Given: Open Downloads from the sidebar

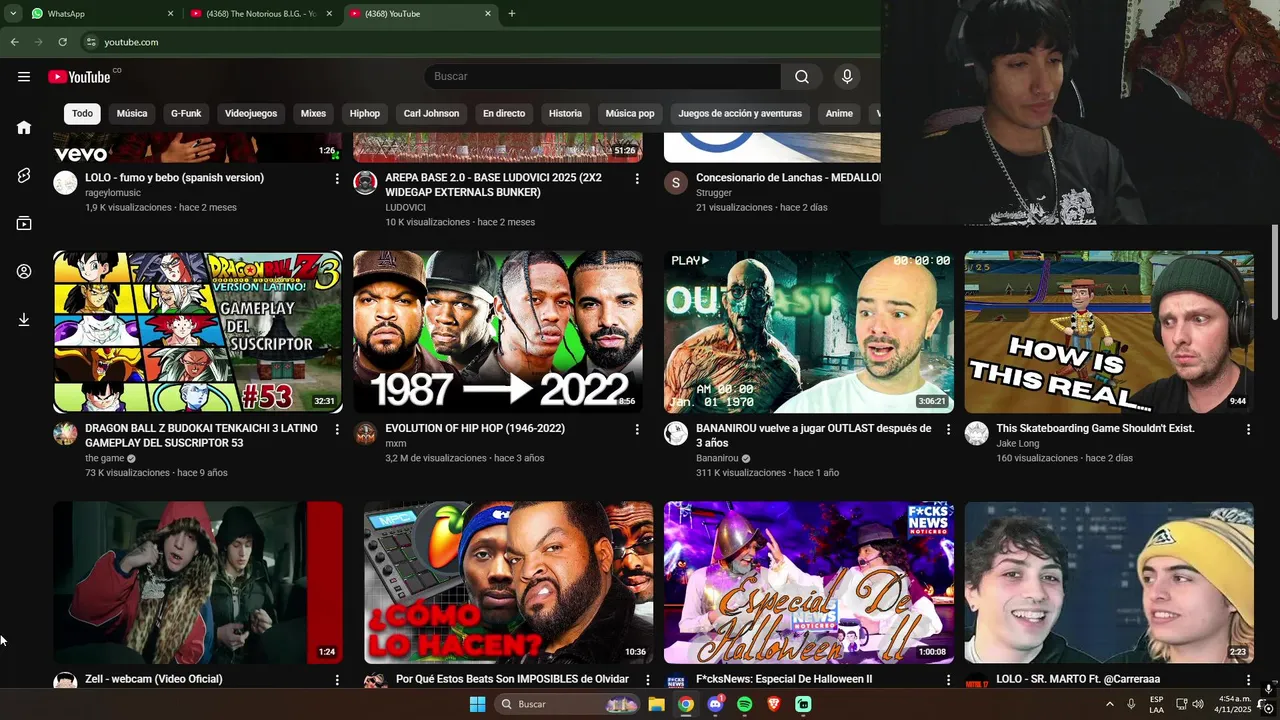Looking at the screenshot, I should coord(24,319).
